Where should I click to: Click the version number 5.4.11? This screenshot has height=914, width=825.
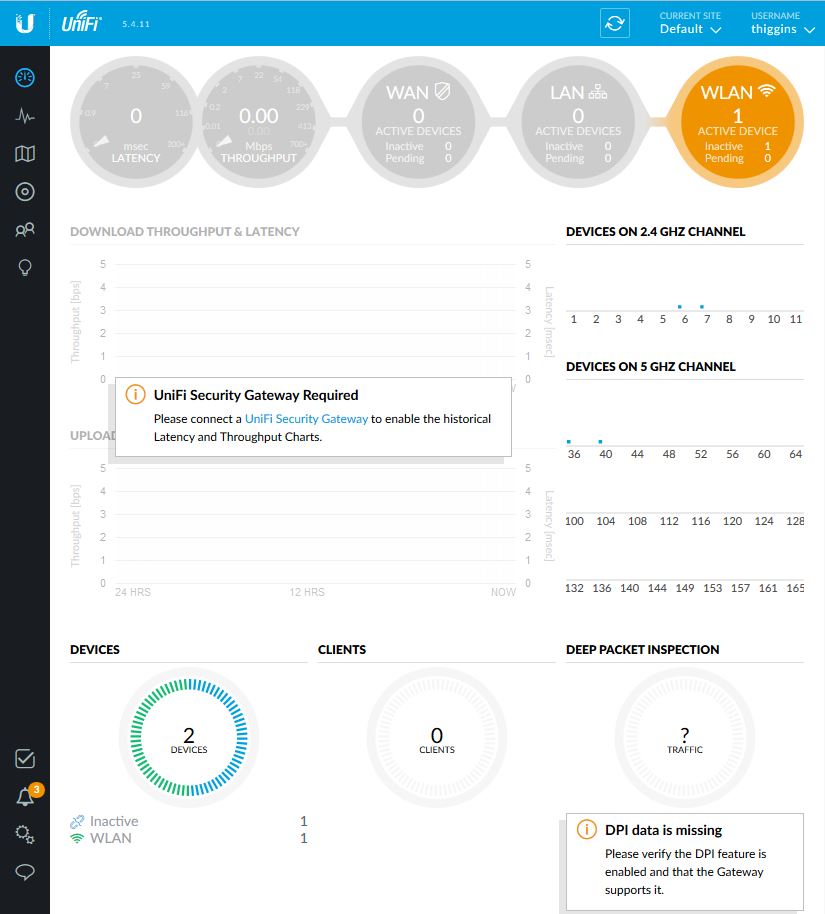coord(136,24)
